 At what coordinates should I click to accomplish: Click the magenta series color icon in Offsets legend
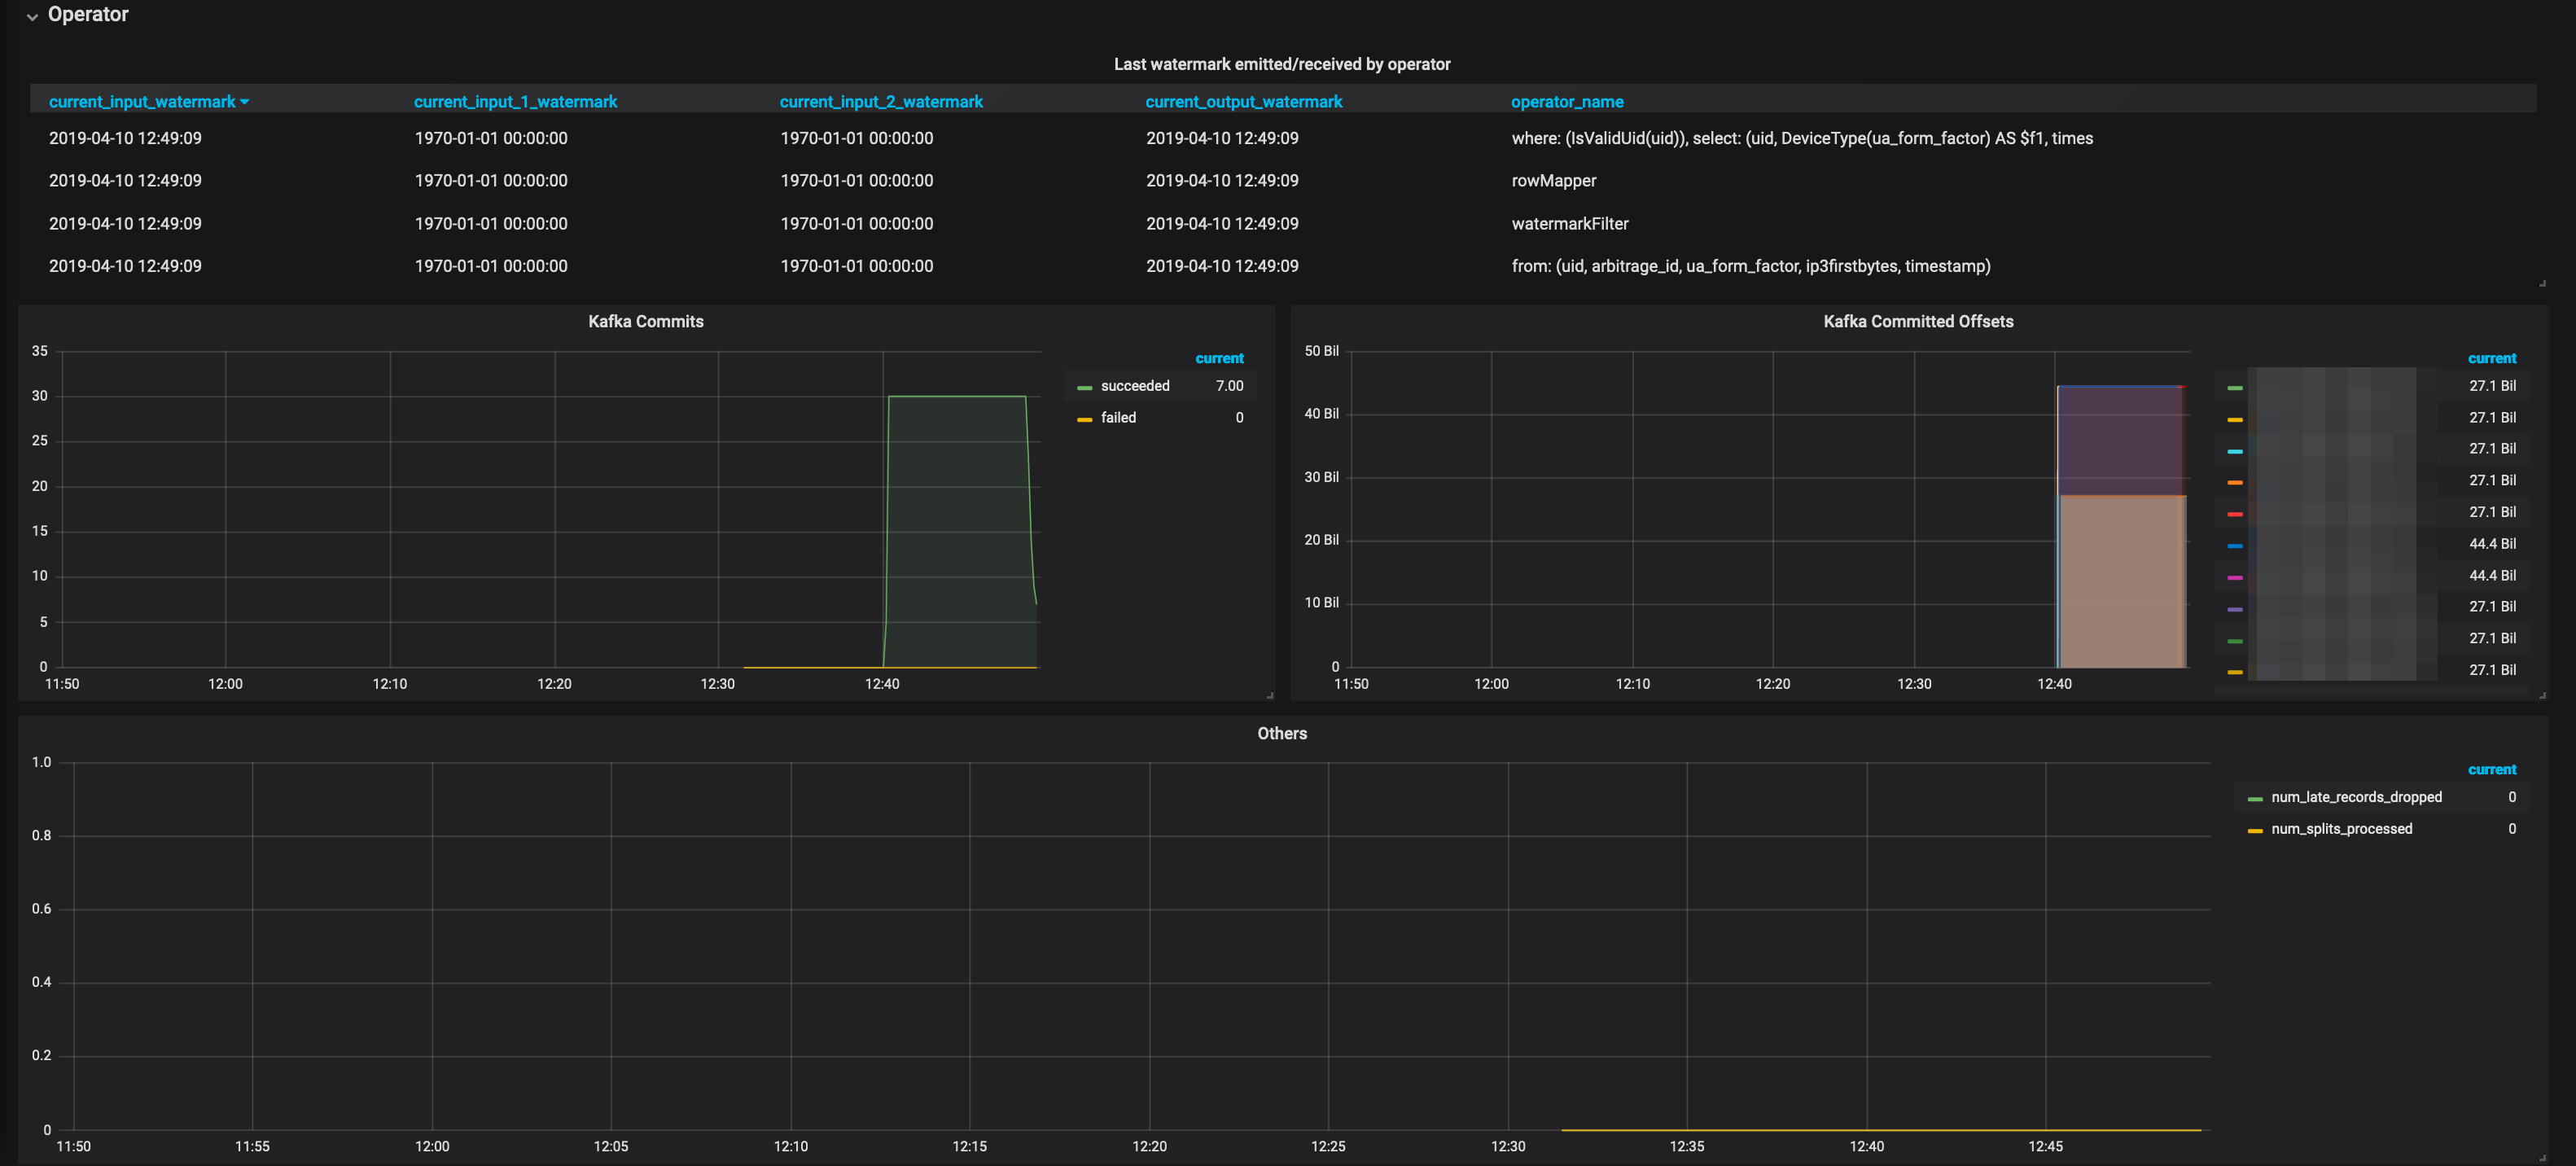tap(2234, 578)
